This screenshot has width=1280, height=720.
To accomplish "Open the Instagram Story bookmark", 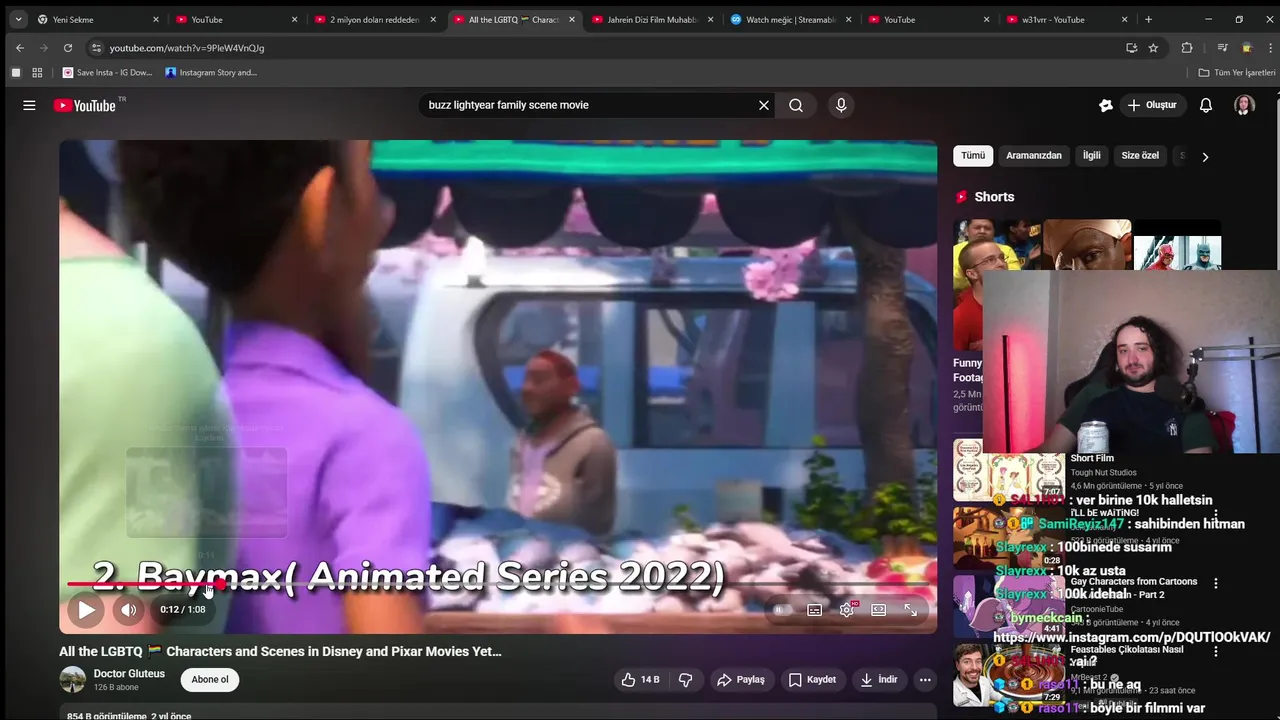I will coord(212,73).
